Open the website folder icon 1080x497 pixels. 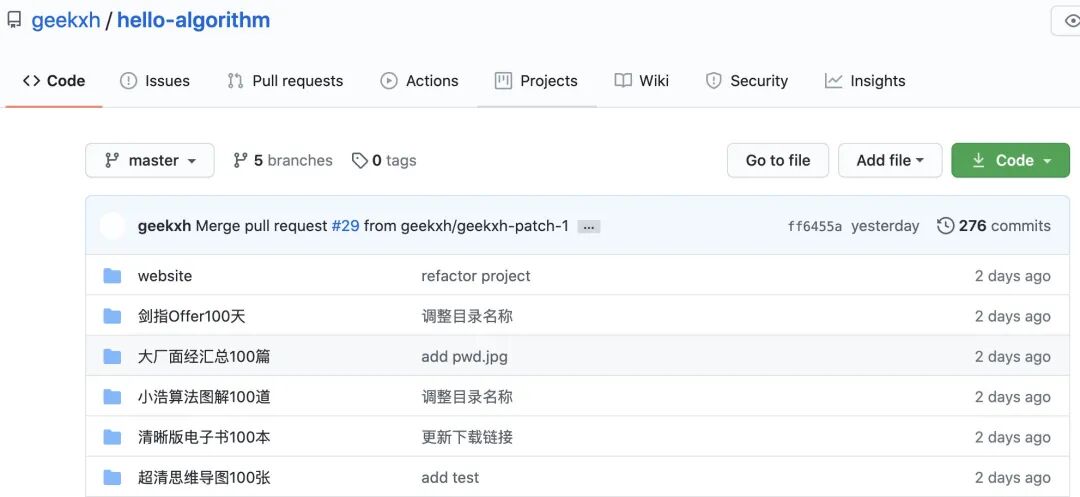click(x=112, y=276)
